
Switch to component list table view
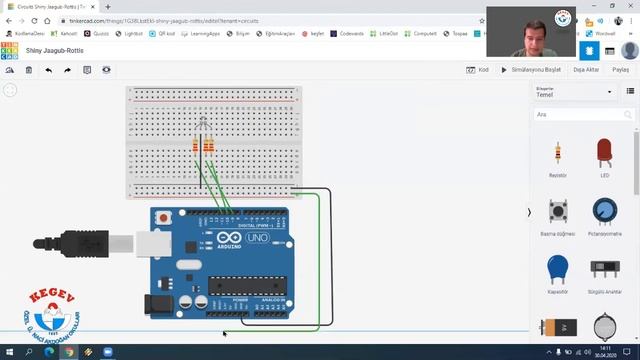(609, 51)
